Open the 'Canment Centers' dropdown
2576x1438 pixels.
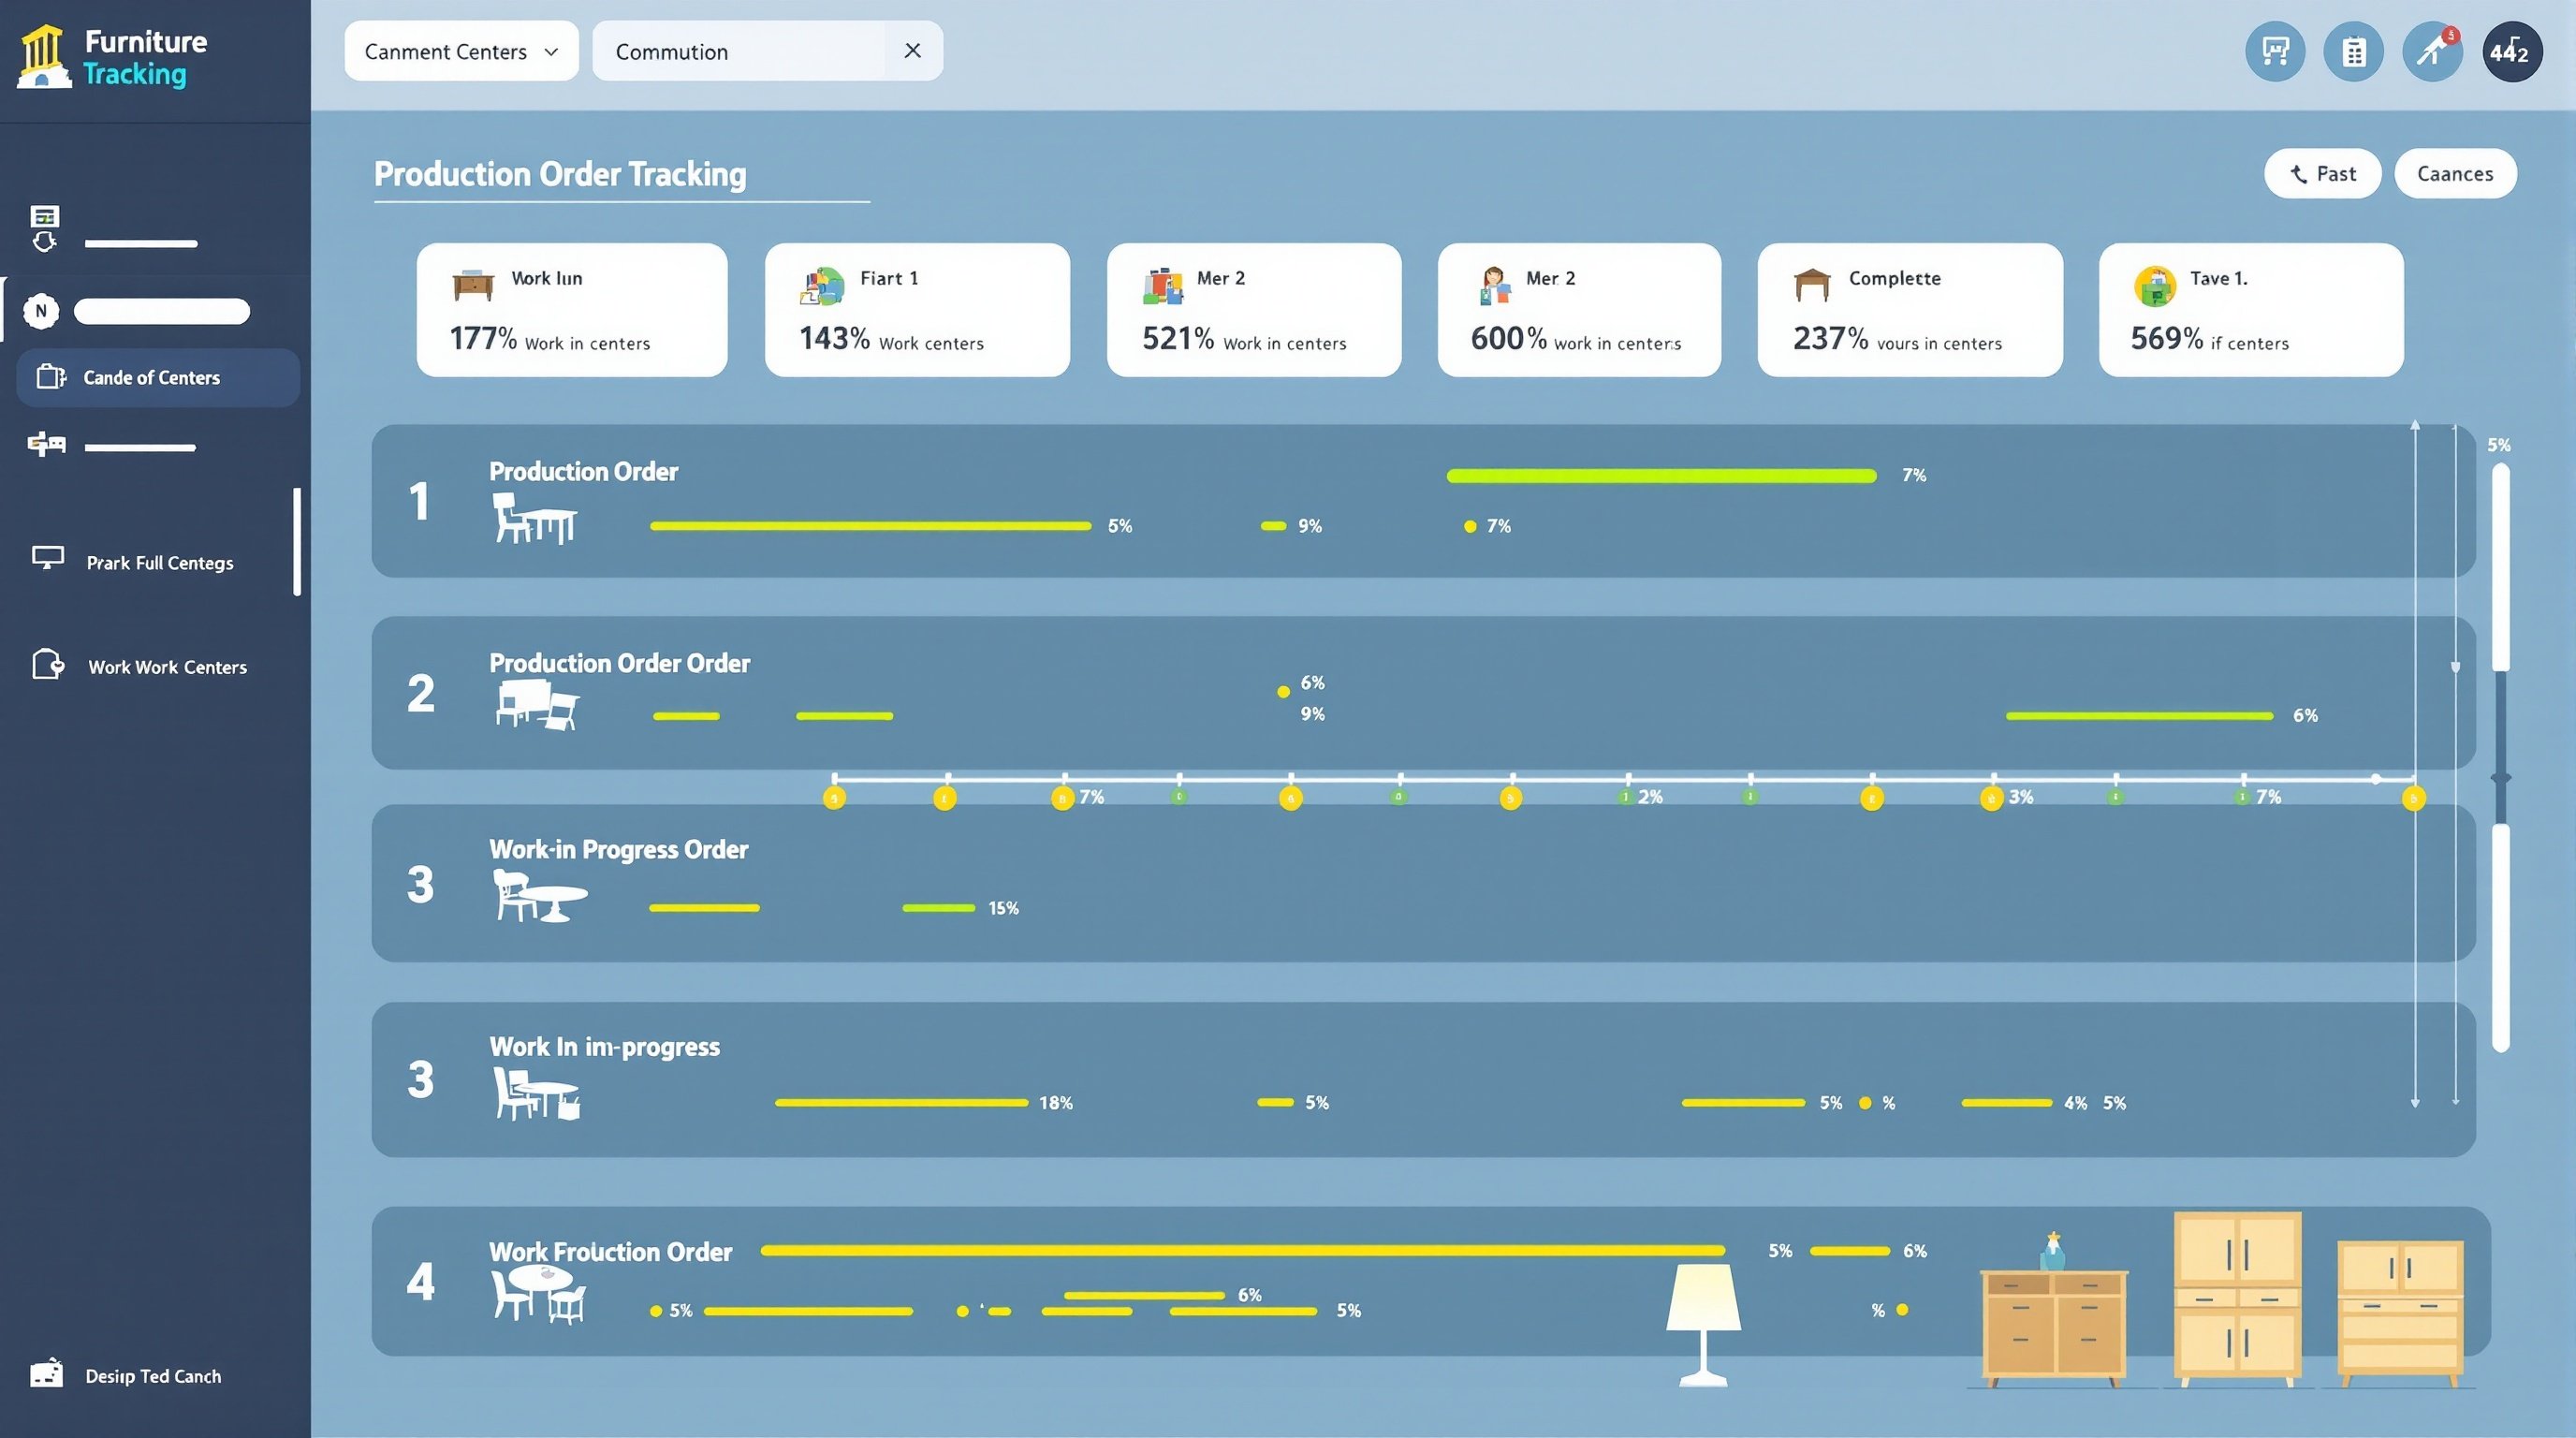click(x=461, y=51)
